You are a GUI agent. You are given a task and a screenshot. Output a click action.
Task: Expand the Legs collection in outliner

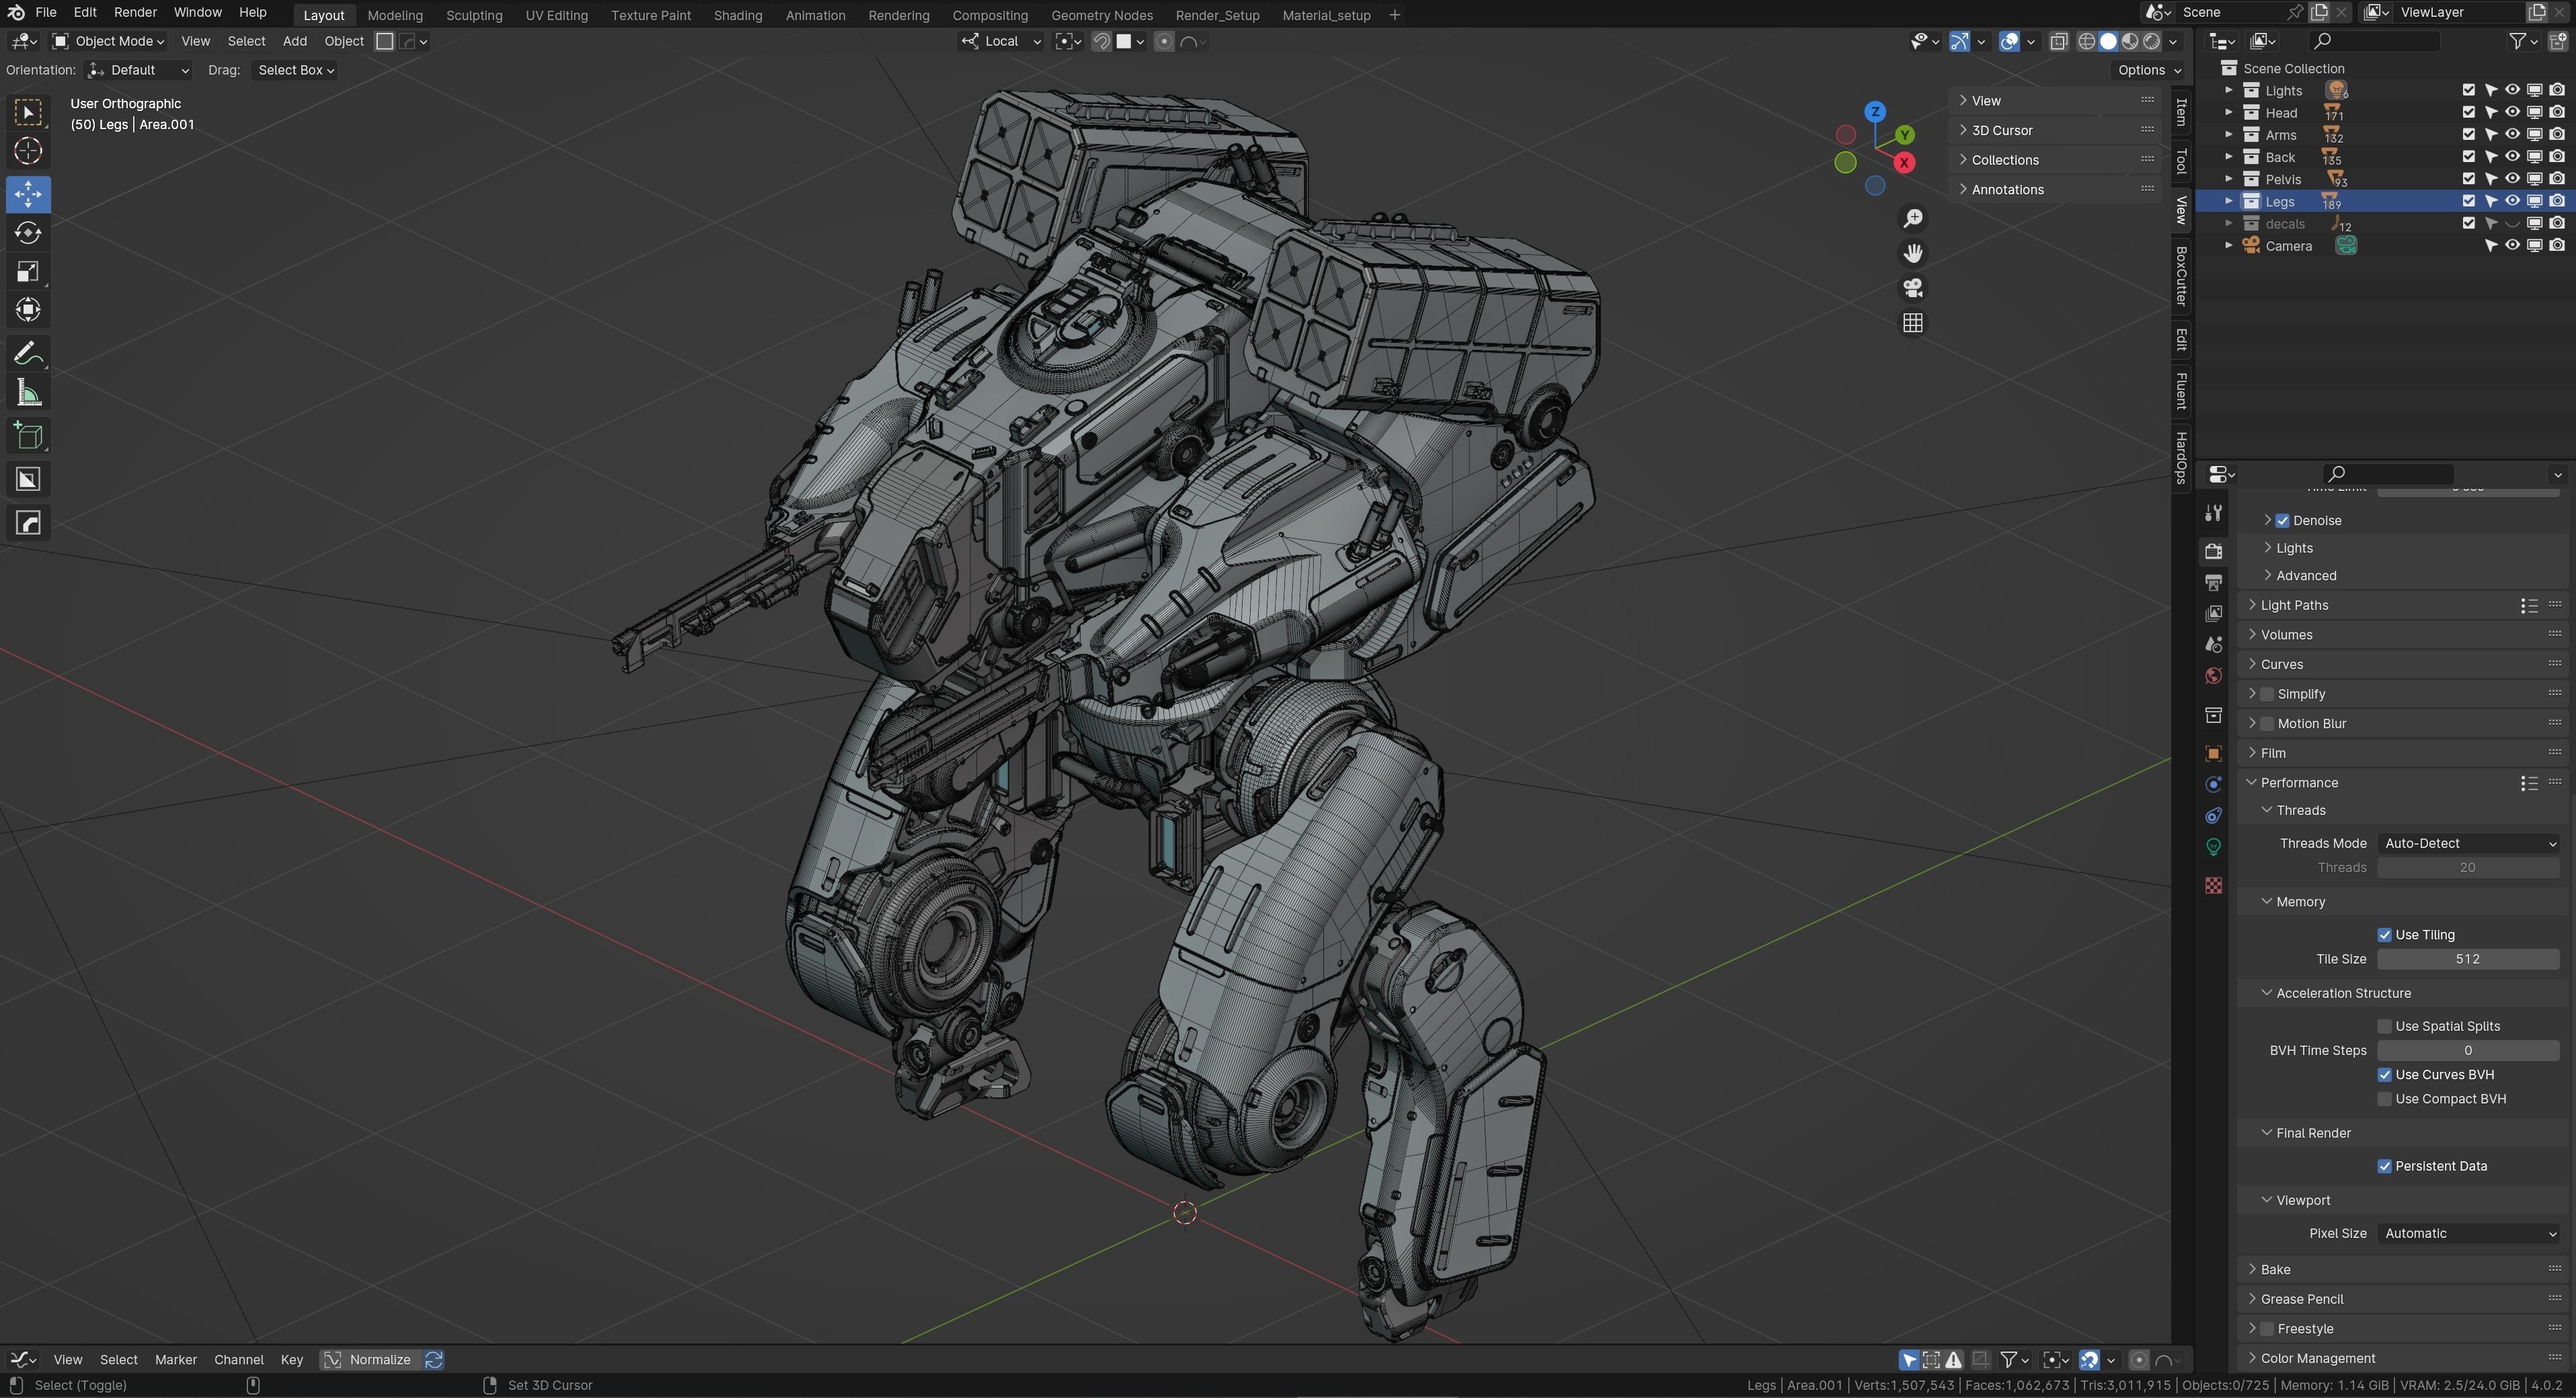(2228, 201)
